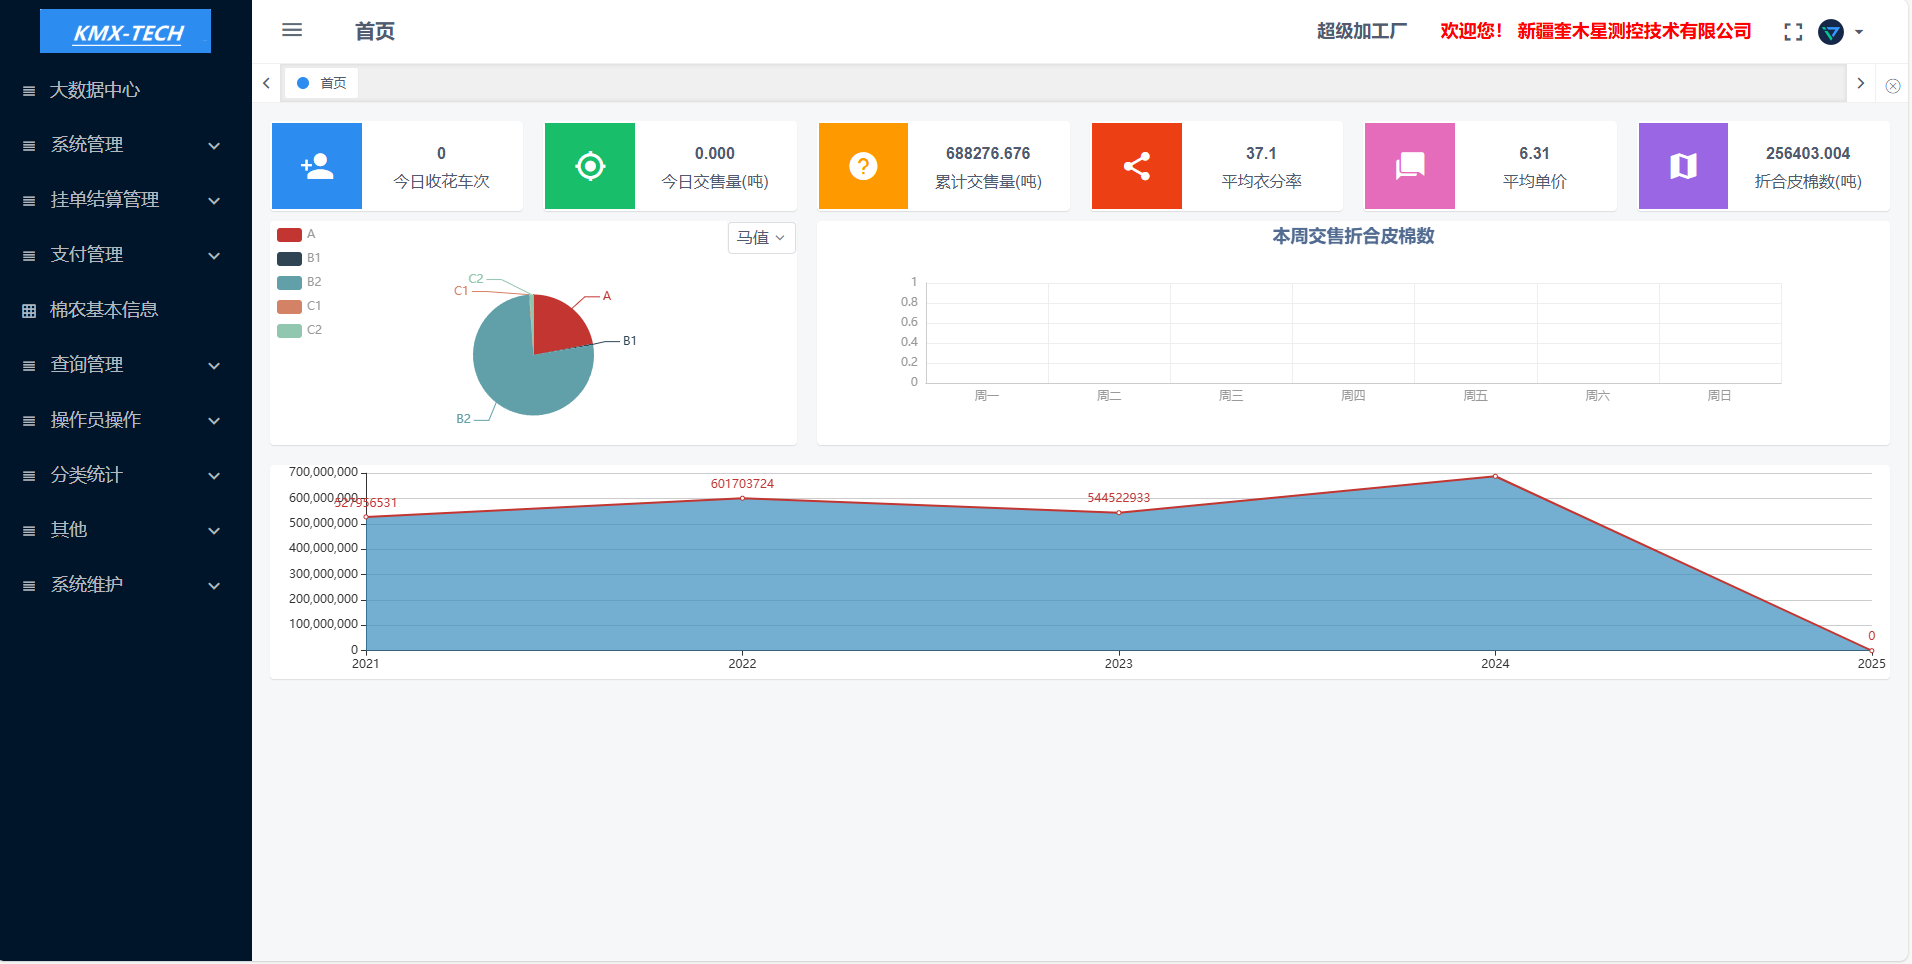
Task: Click the hamburger menu collapse icon
Action: point(292,30)
